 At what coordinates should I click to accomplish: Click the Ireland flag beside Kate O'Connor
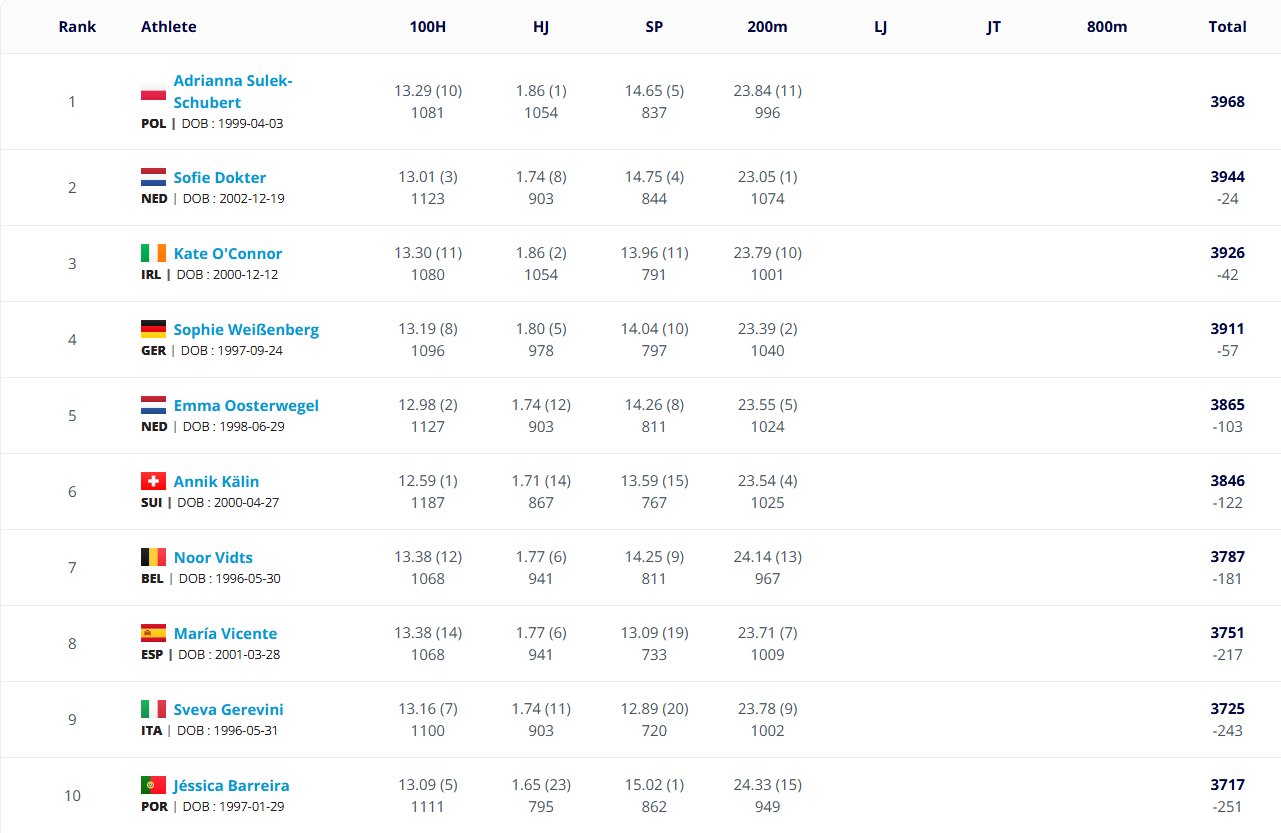[153, 254]
